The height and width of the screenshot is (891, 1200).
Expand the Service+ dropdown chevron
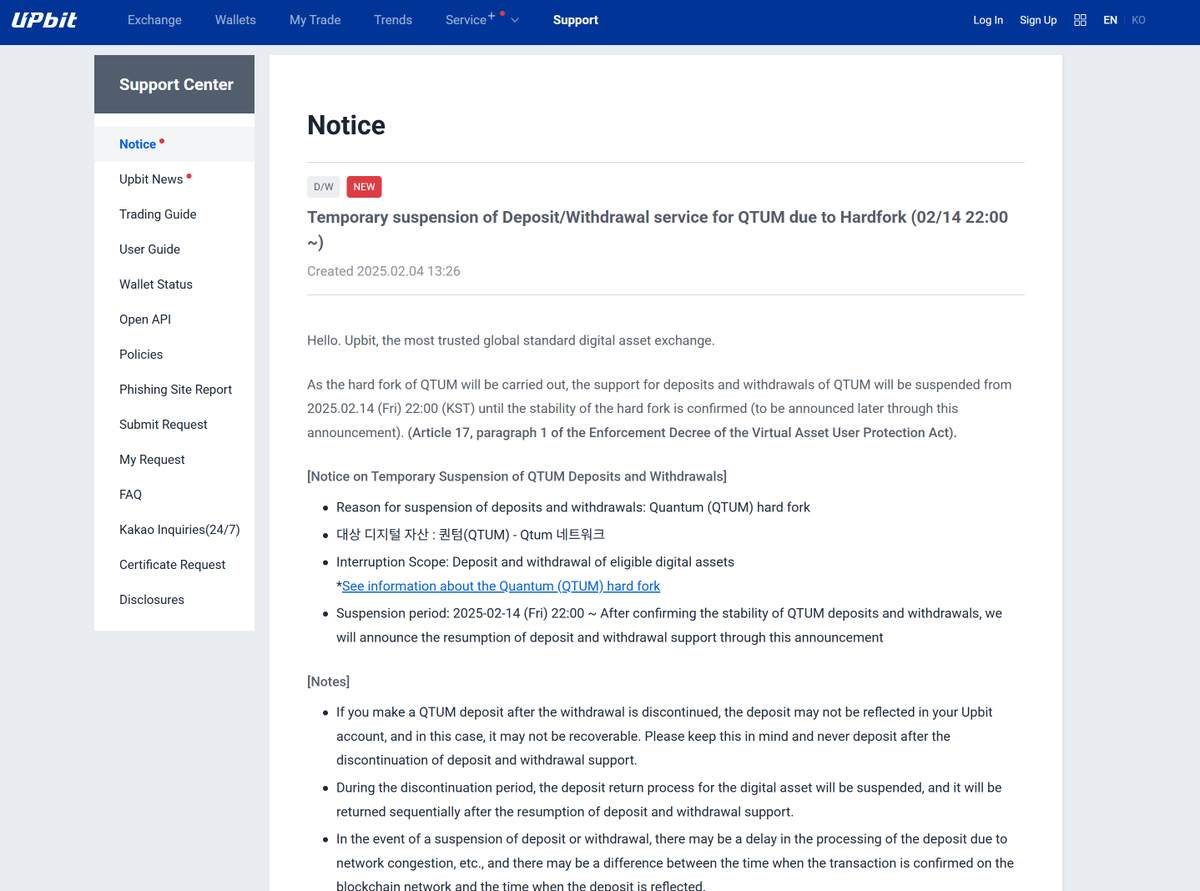[x=515, y=20]
